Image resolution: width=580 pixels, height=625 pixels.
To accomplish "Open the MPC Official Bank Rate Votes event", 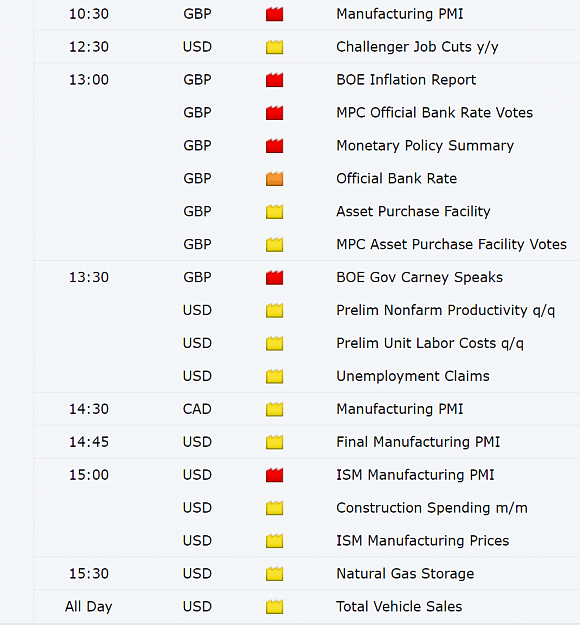I will 435,113.
